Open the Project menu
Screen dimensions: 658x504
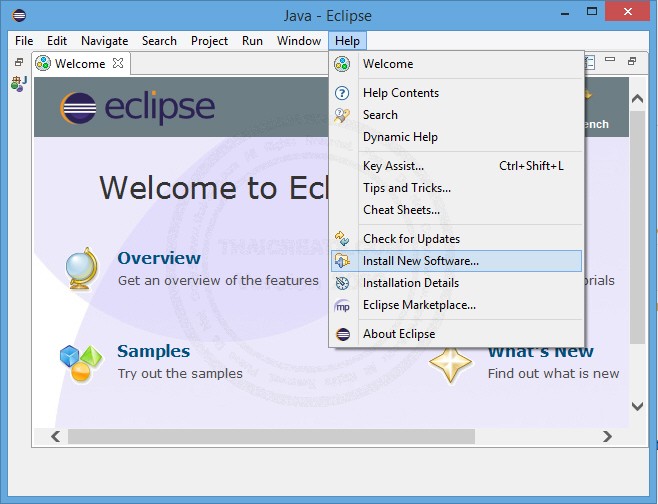(209, 41)
